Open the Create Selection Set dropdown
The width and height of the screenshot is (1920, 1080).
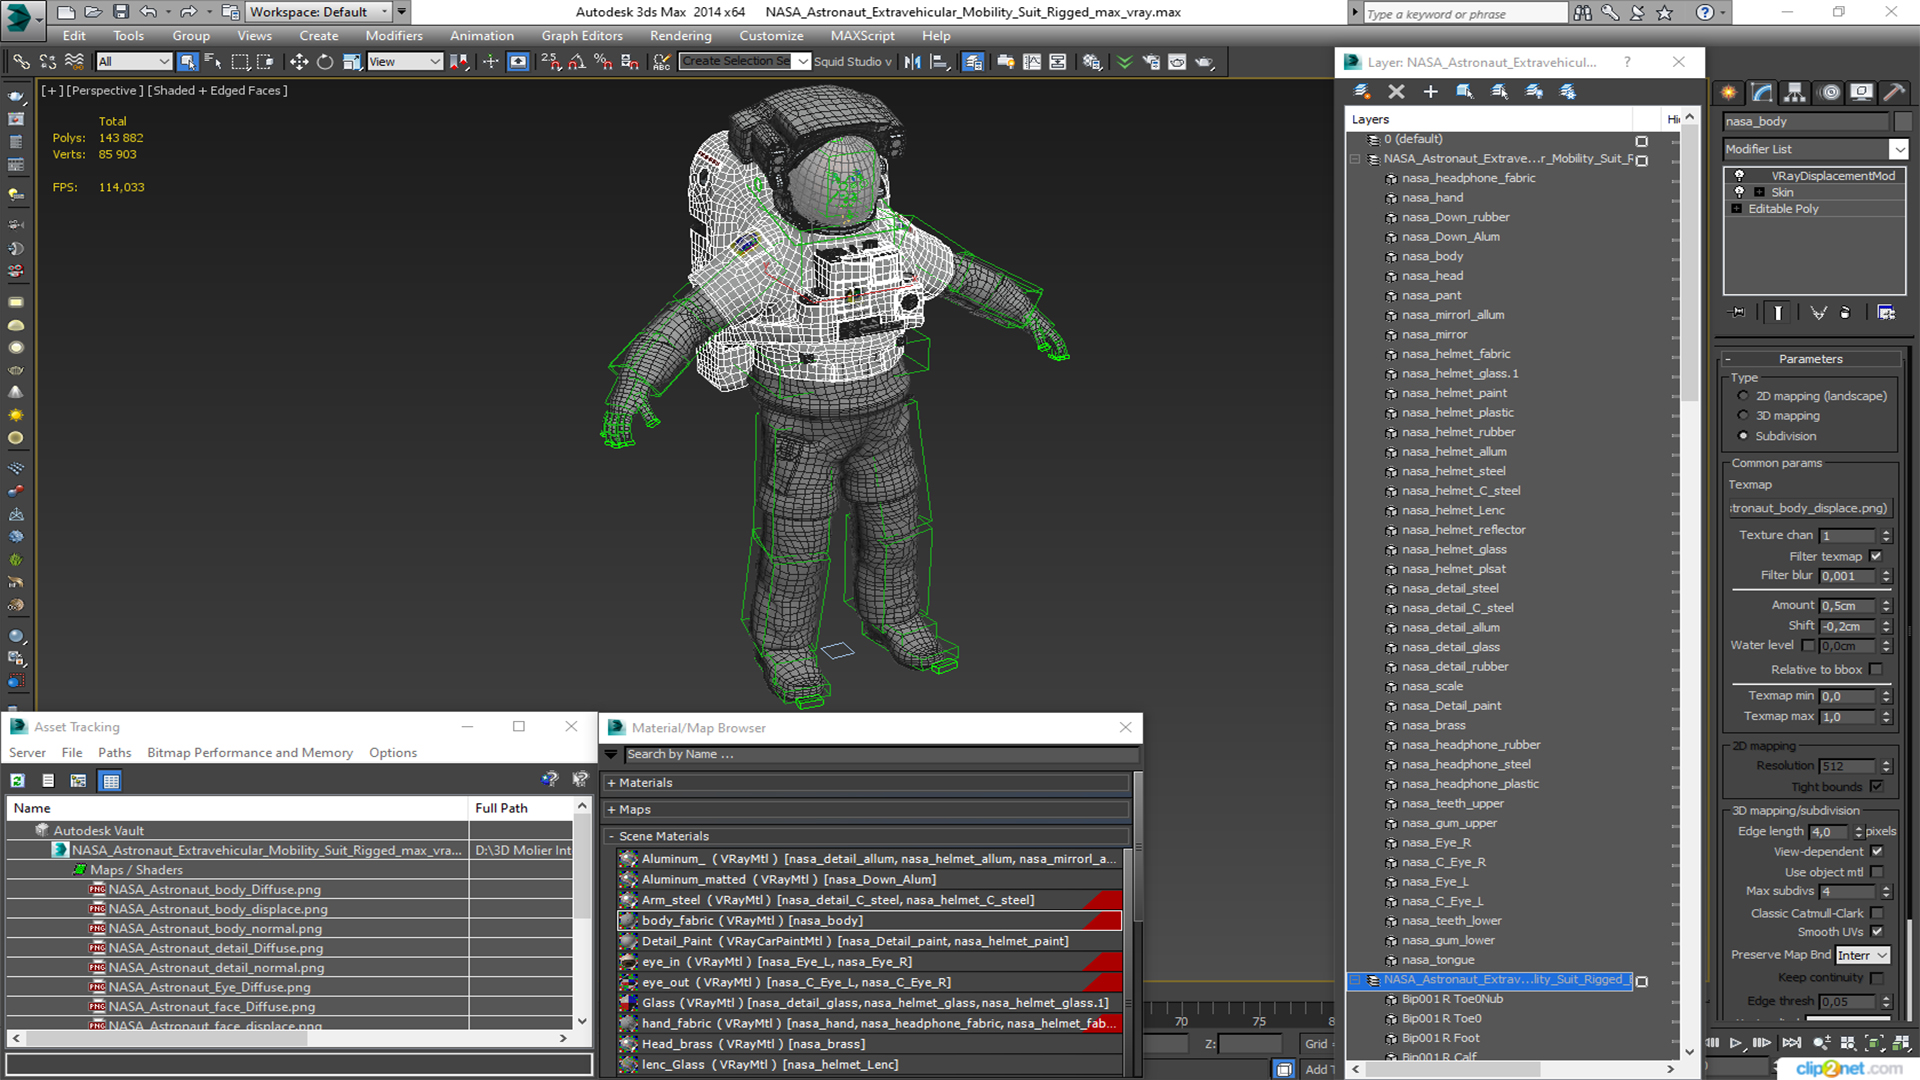pyautogui.click(x=802, y=62)
